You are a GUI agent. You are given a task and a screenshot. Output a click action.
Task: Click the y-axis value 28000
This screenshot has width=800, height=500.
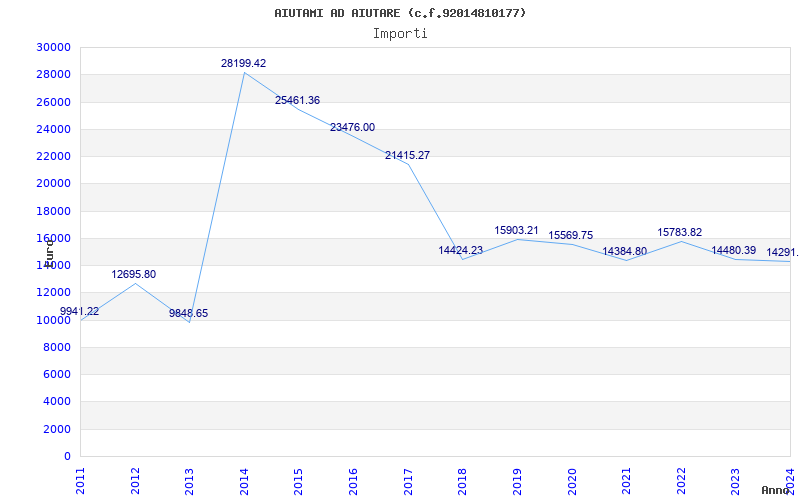pyautogui.click(x=53, y=74)
